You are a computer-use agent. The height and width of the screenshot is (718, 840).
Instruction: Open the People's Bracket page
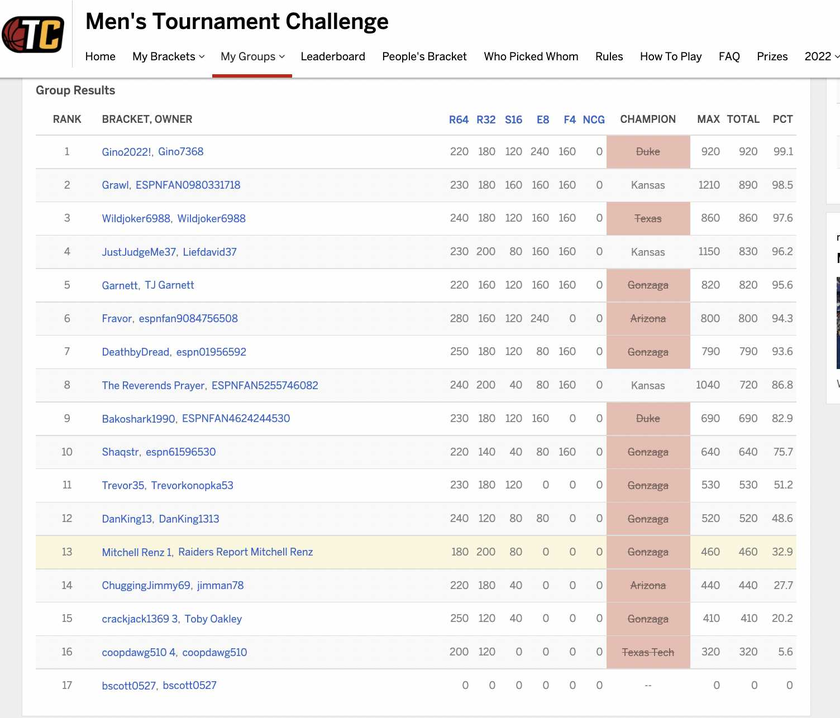424,56
